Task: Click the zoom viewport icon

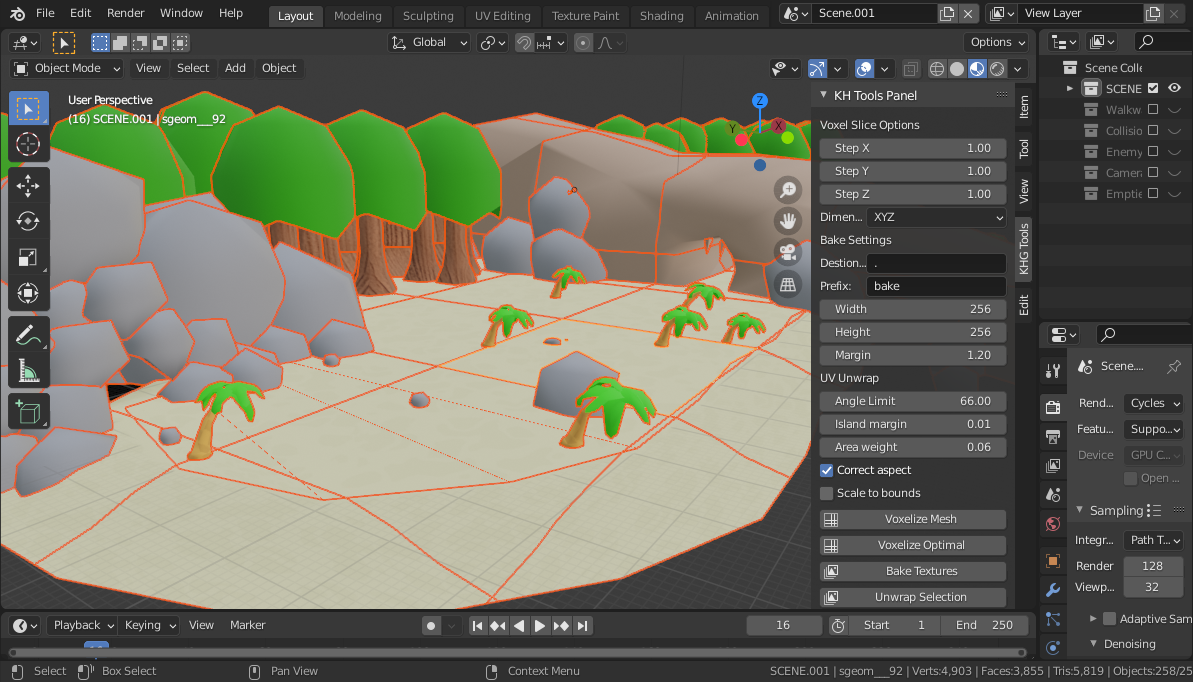Action: [x=788, y=190]
